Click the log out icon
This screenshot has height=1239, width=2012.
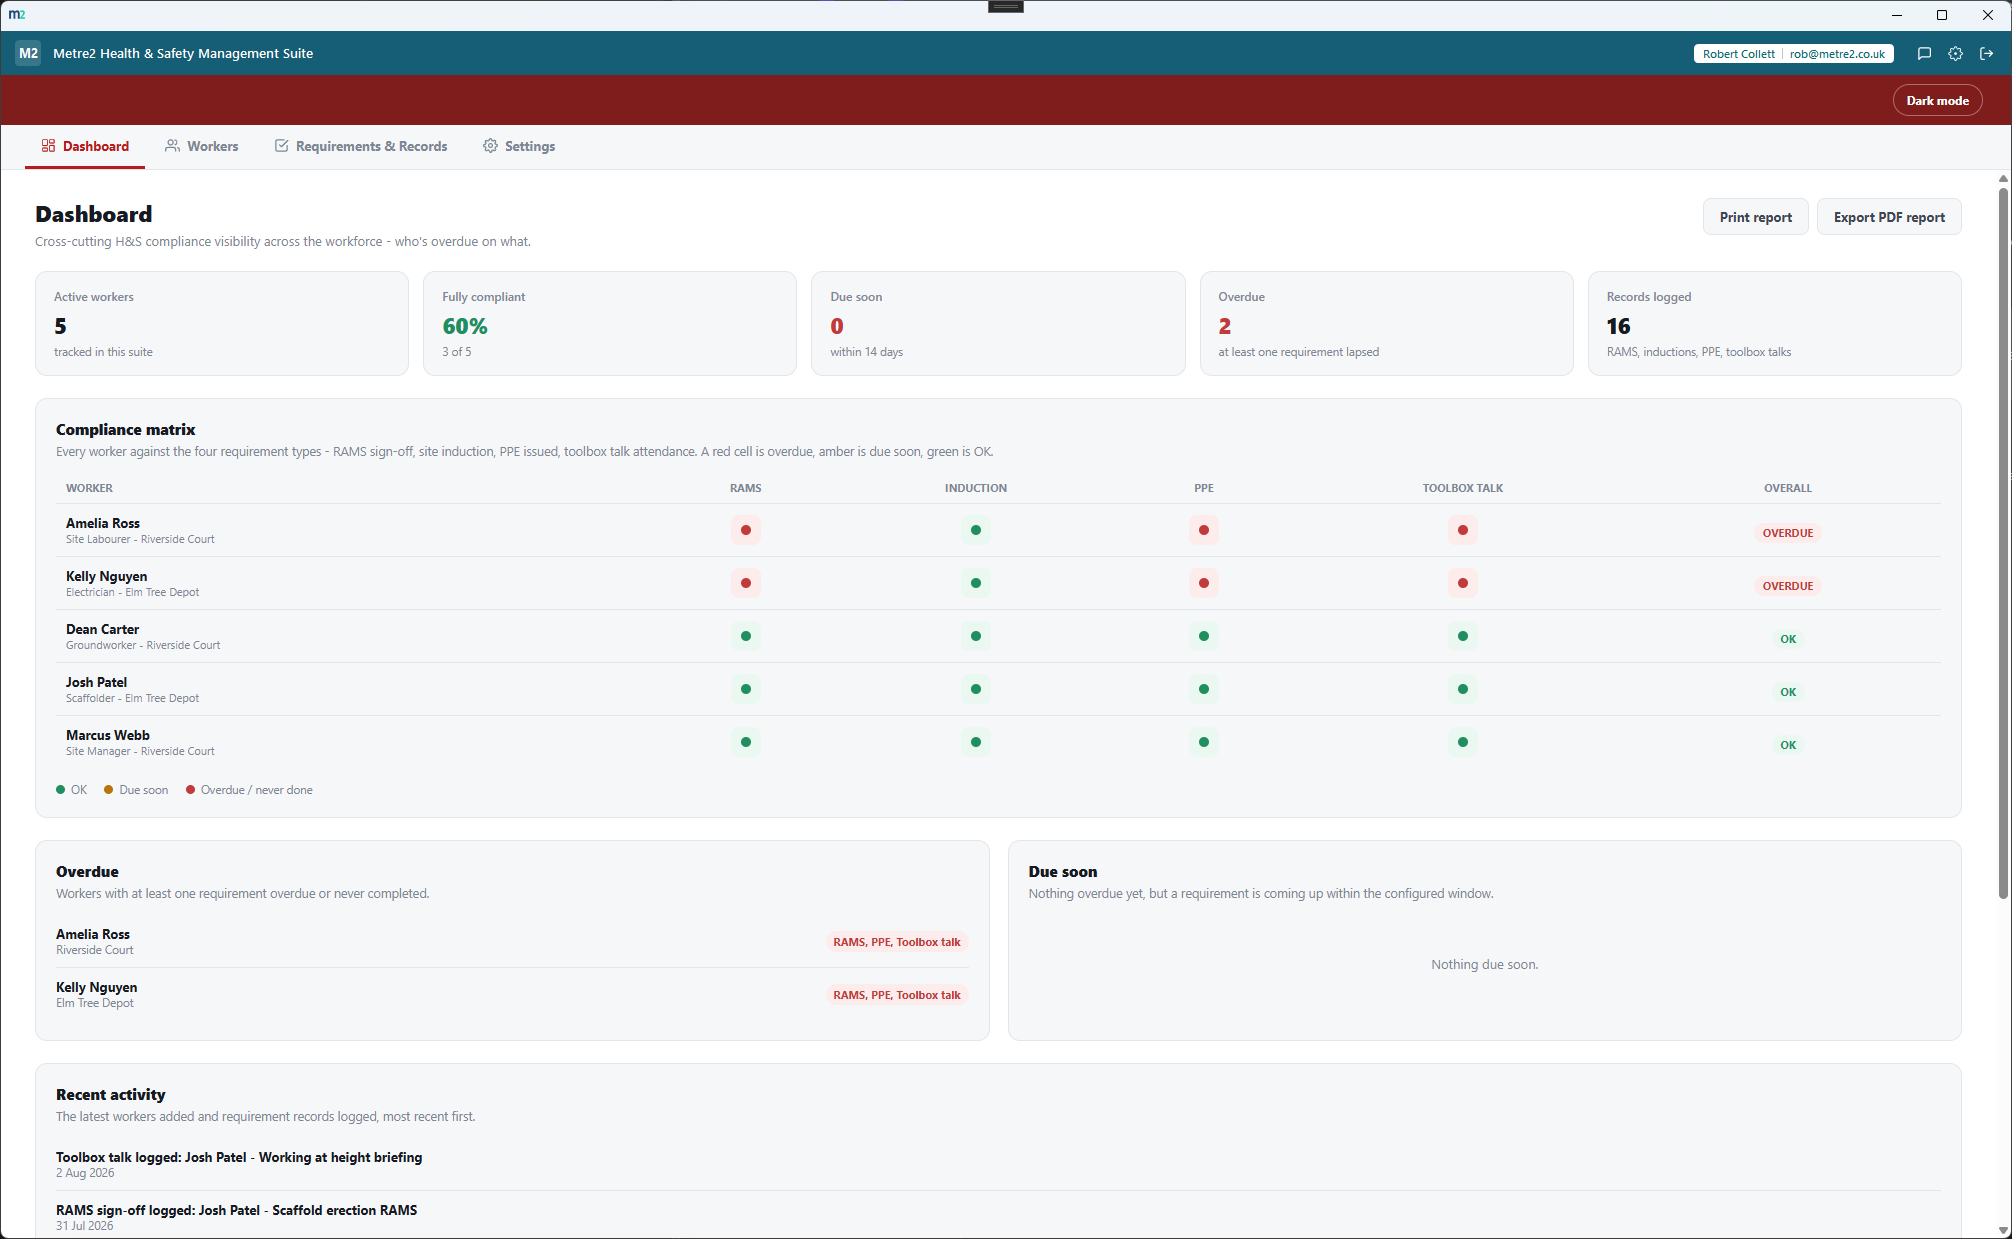pyautogui.click(x=1987, y=54)
